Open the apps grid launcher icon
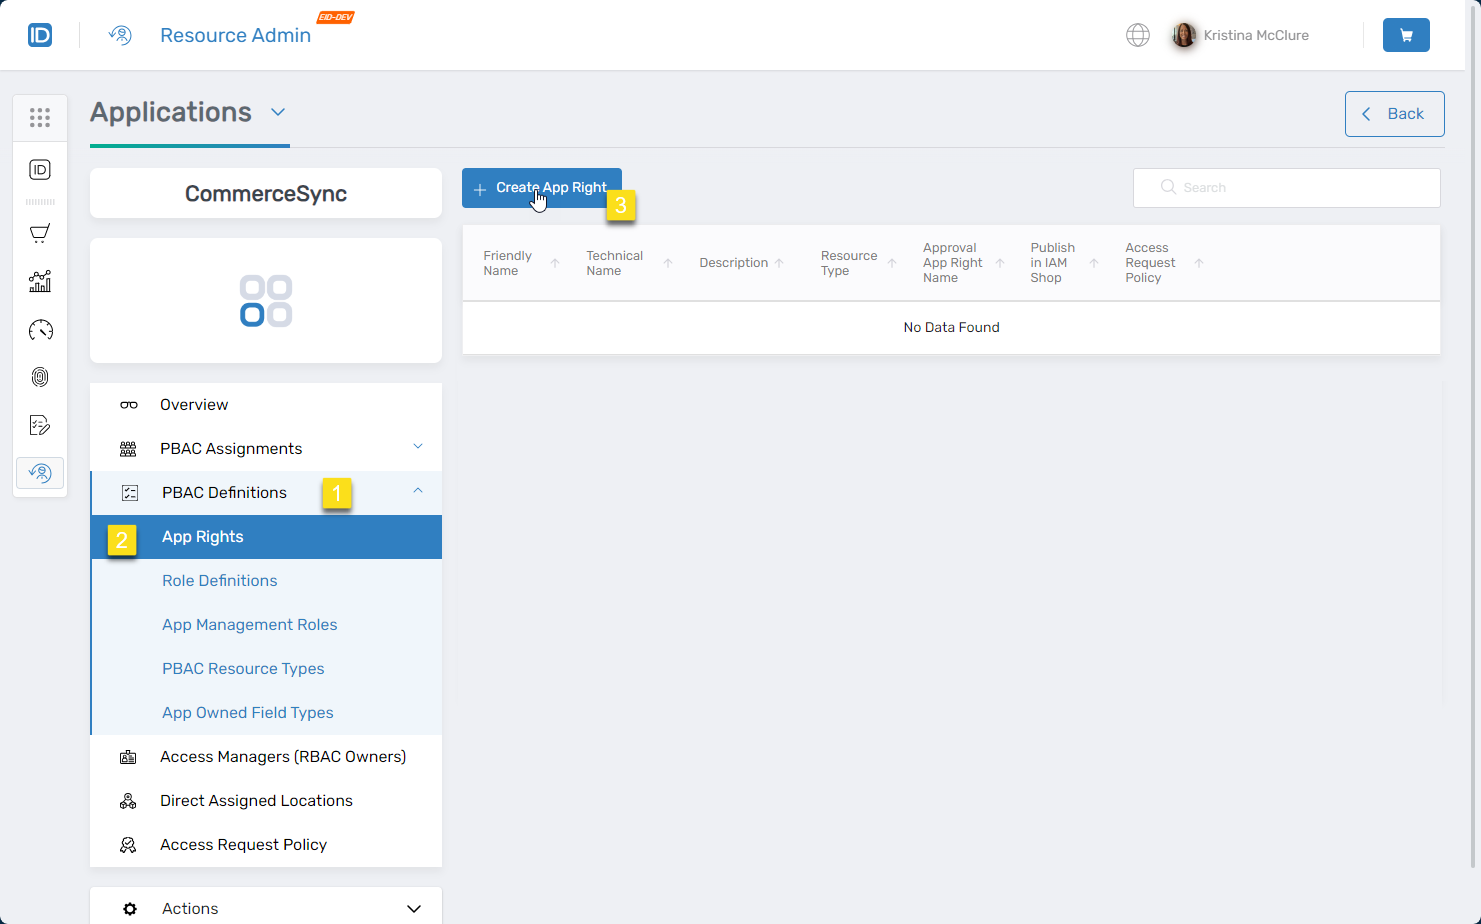This screenshot has width=1481, height=924. click(40, 117)
